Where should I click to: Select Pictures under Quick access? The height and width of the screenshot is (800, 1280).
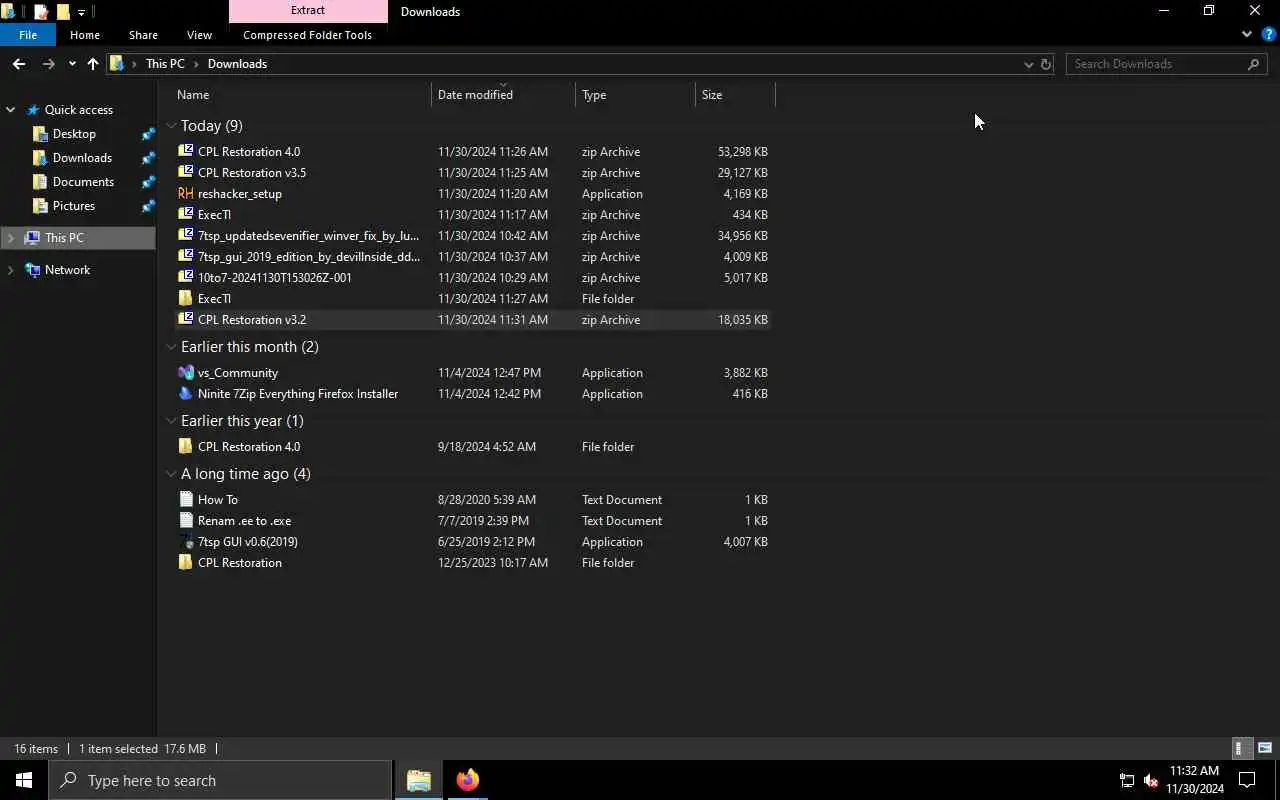74,206
